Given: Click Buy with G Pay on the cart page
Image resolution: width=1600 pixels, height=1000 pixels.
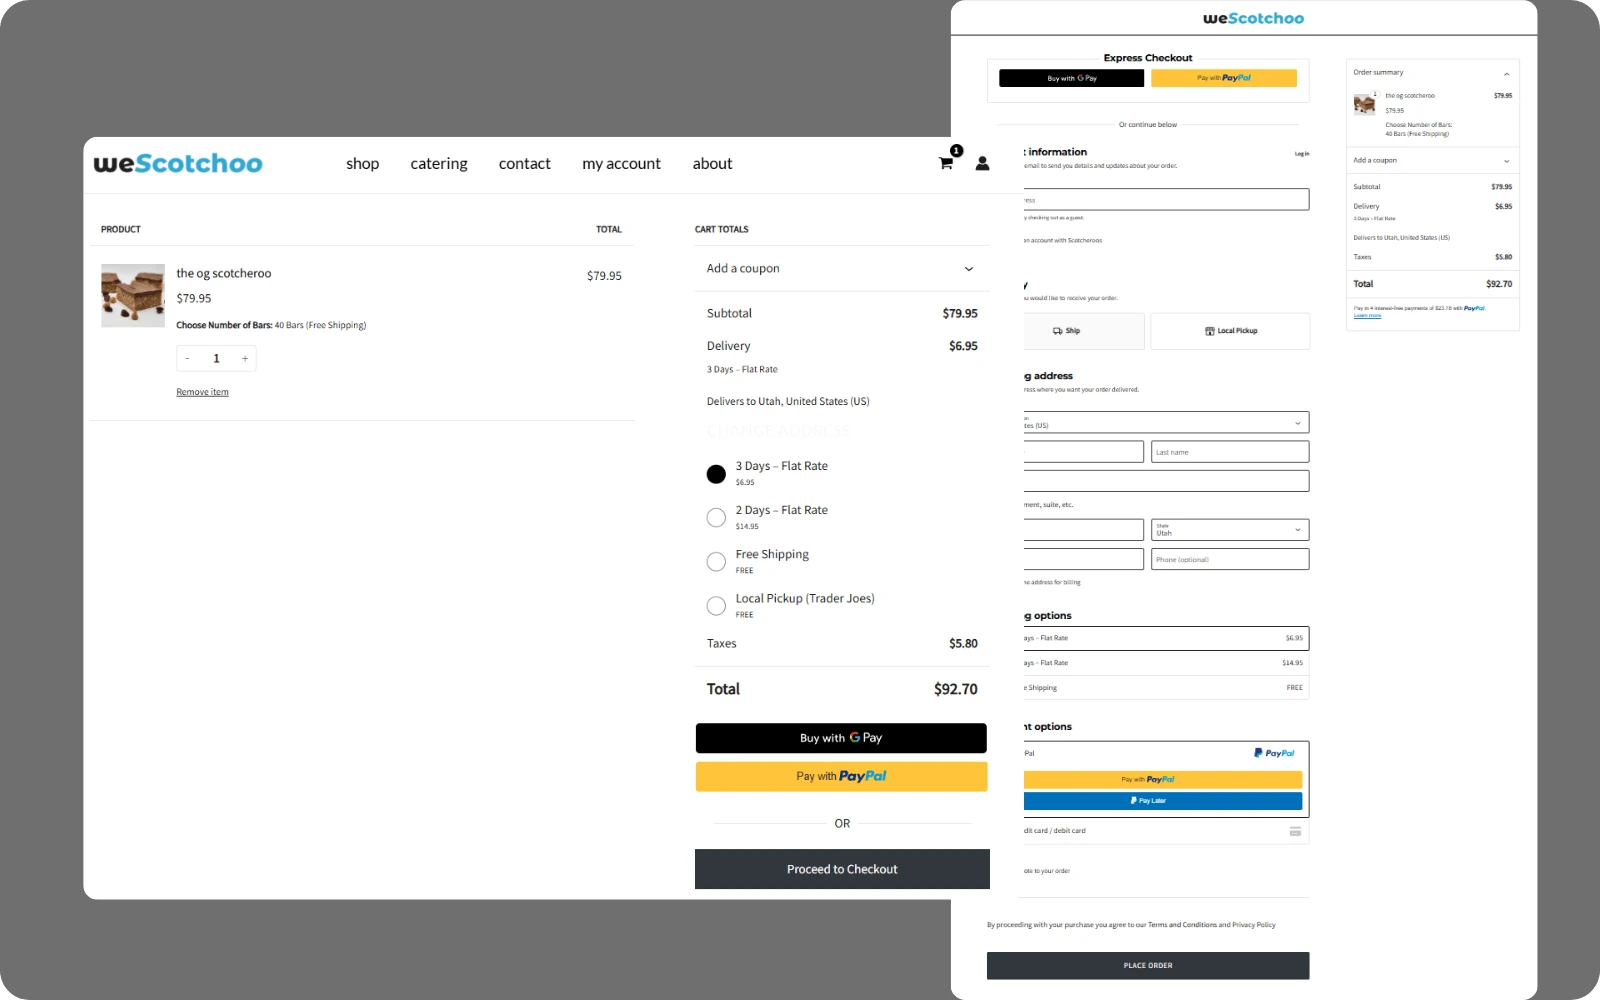Looking at the screenshot, I should 841,738.
